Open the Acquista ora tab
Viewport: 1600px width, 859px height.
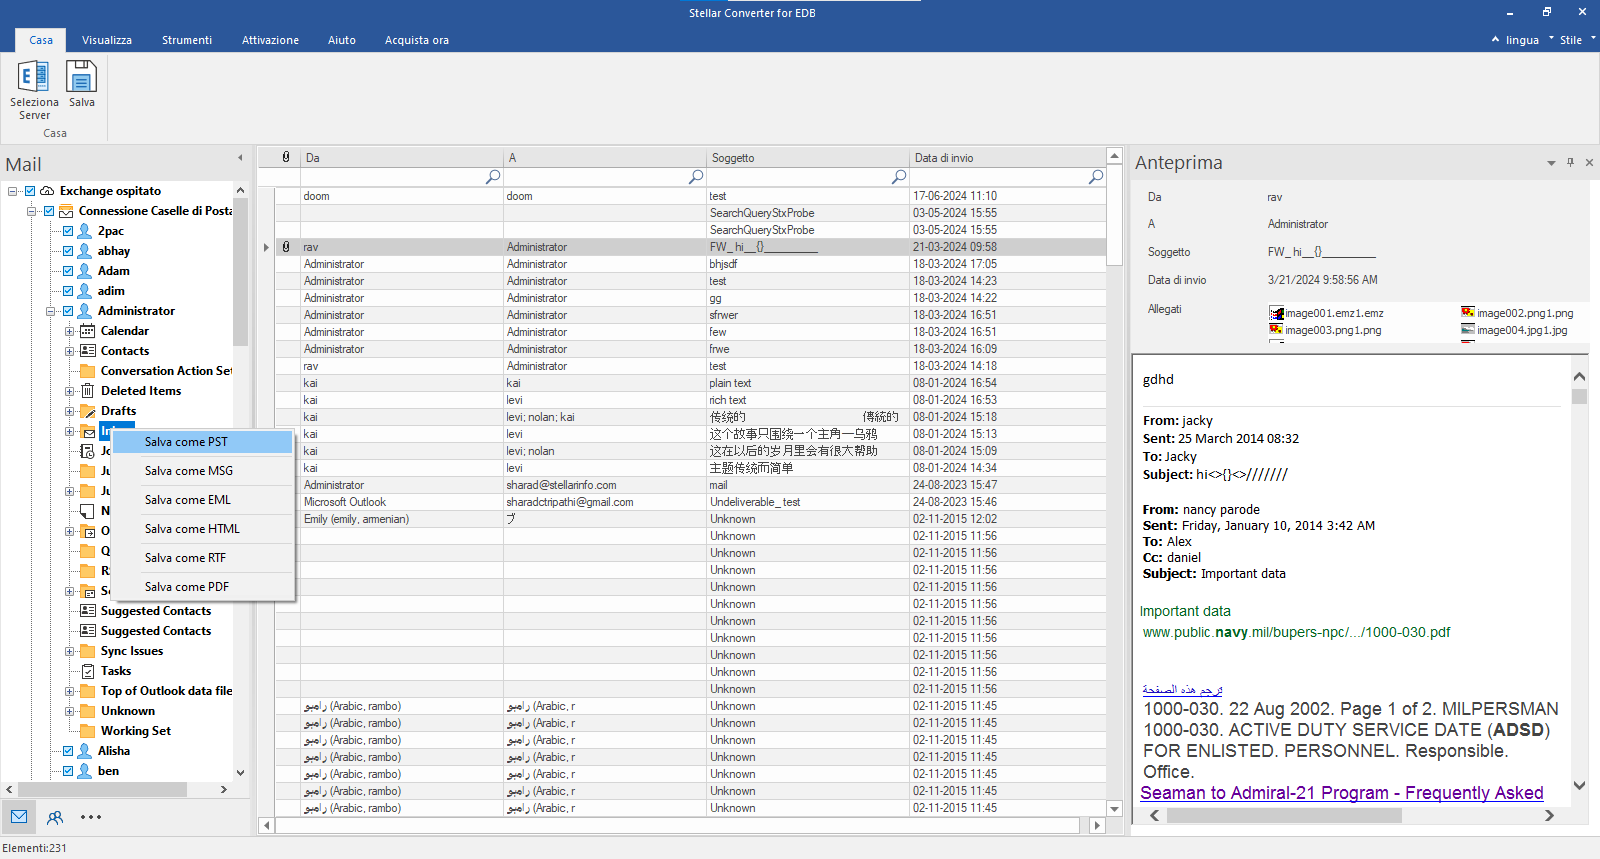417,40
